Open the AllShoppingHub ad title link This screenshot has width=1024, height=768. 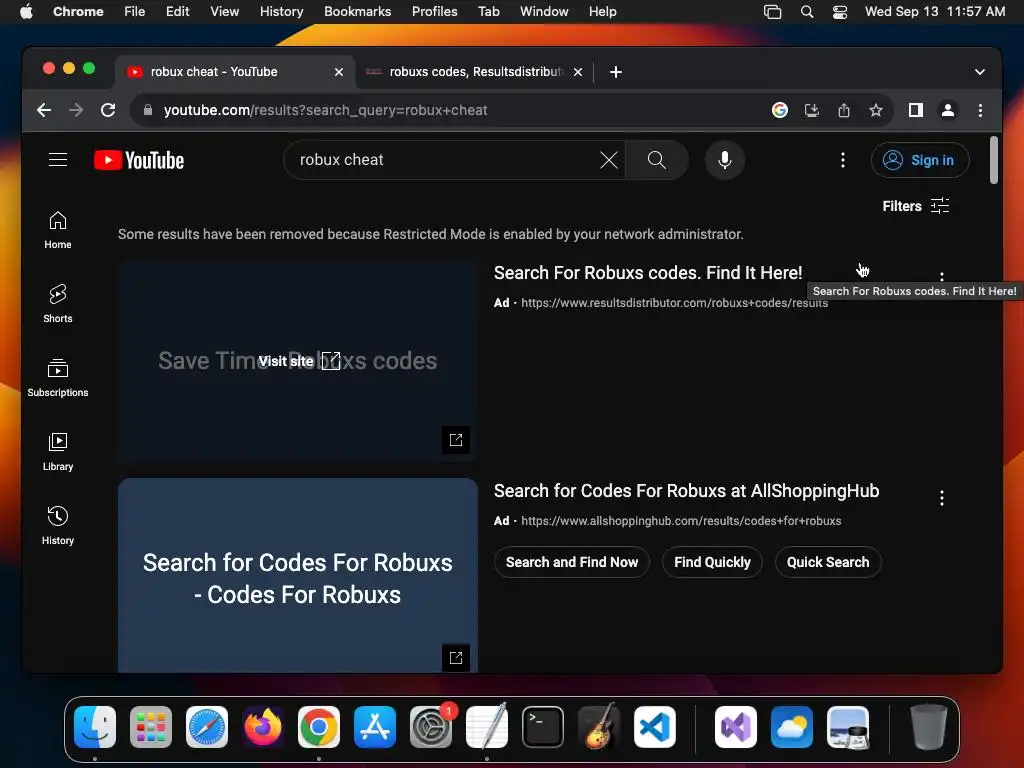coord(686,491)
